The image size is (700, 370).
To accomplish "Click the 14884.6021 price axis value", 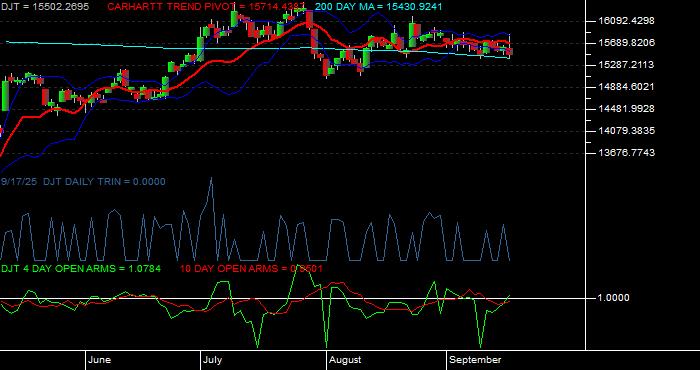I will point(626,87).
